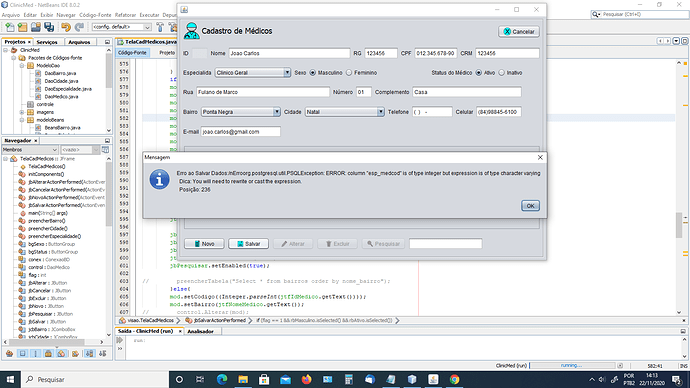Open the Cidade dropdown showing Natal
This screenshot has width=690, height=388.
[345, 112]
